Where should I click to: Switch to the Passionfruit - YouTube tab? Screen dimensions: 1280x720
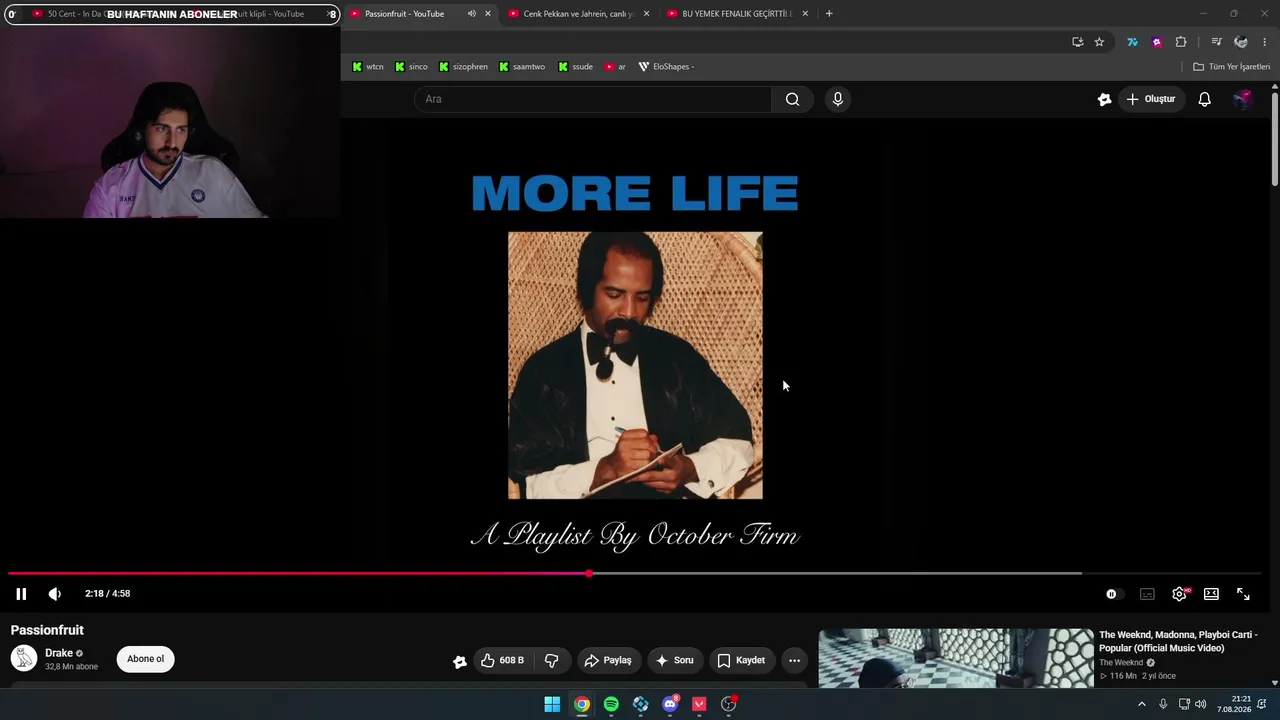404,14
